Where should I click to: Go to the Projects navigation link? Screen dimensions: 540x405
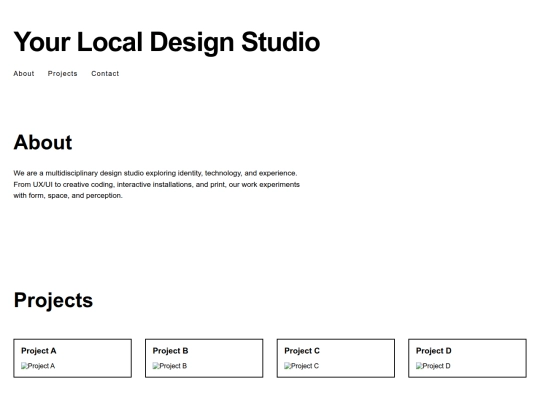[x=62, y=73]
